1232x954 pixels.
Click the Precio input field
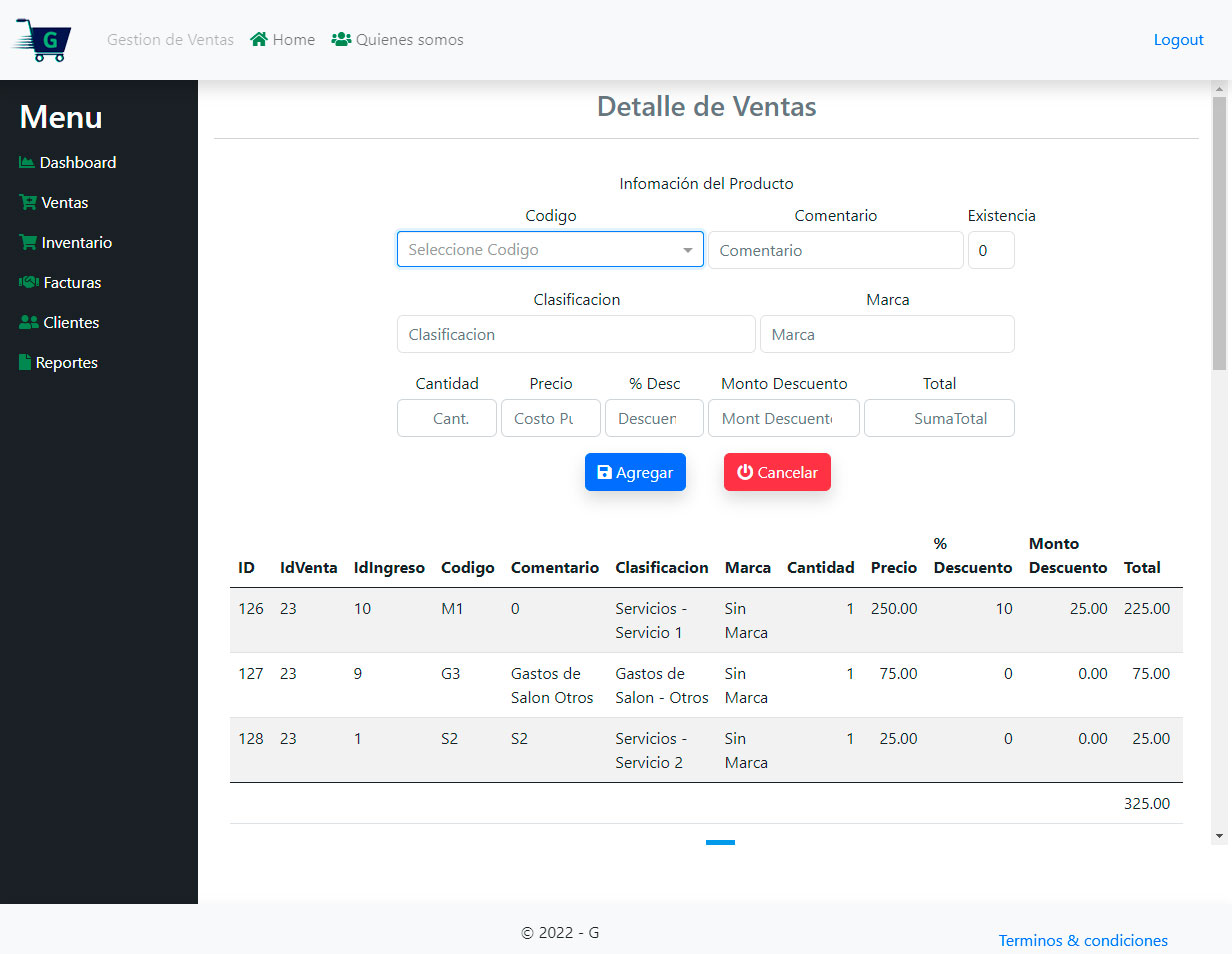[551, 418]
